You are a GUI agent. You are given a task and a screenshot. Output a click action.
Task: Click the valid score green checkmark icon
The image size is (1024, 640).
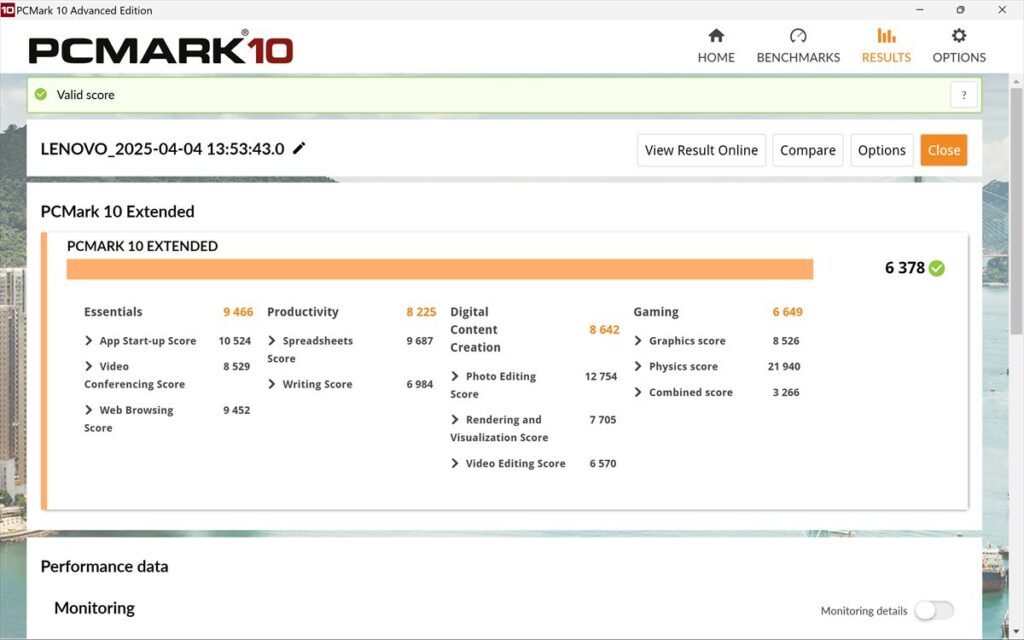click(x=40, y=95)
